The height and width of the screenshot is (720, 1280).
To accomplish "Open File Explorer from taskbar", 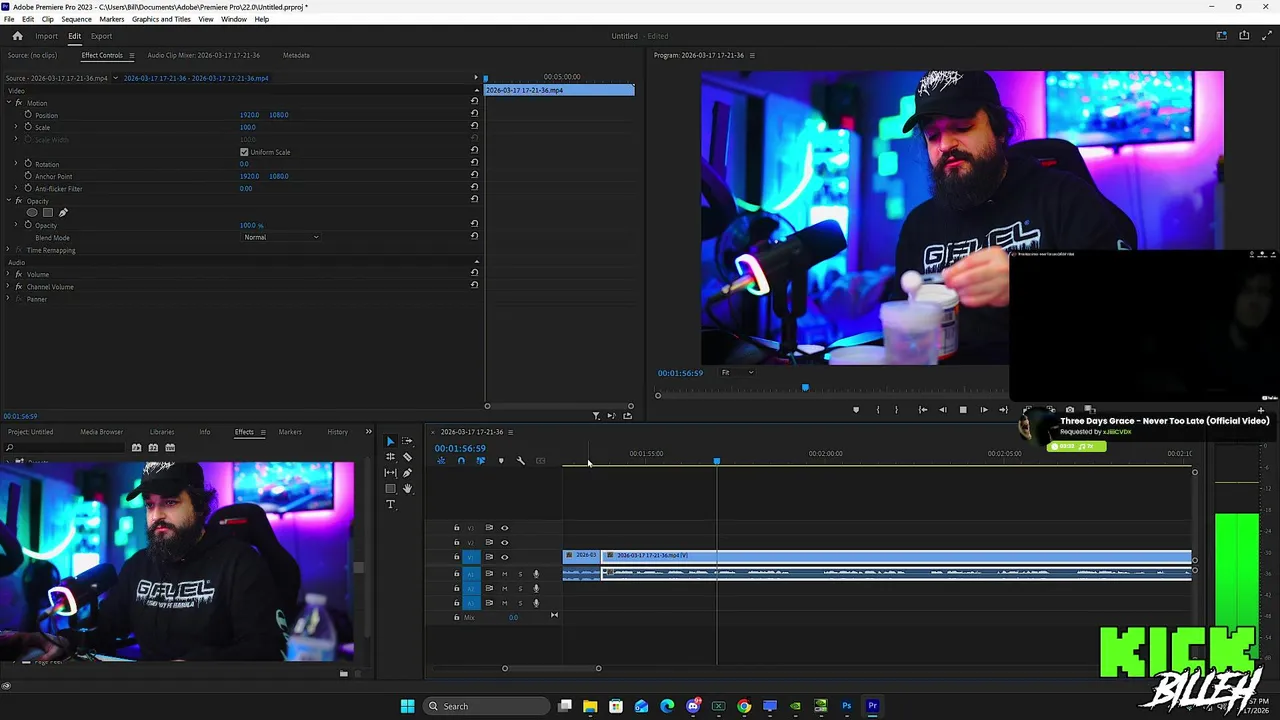I will point(590,706).
